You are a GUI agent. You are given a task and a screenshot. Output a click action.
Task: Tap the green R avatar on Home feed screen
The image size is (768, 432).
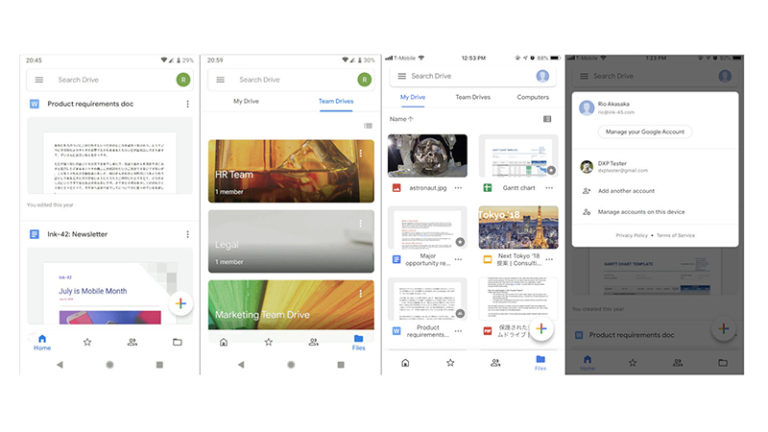coord(183,79)
